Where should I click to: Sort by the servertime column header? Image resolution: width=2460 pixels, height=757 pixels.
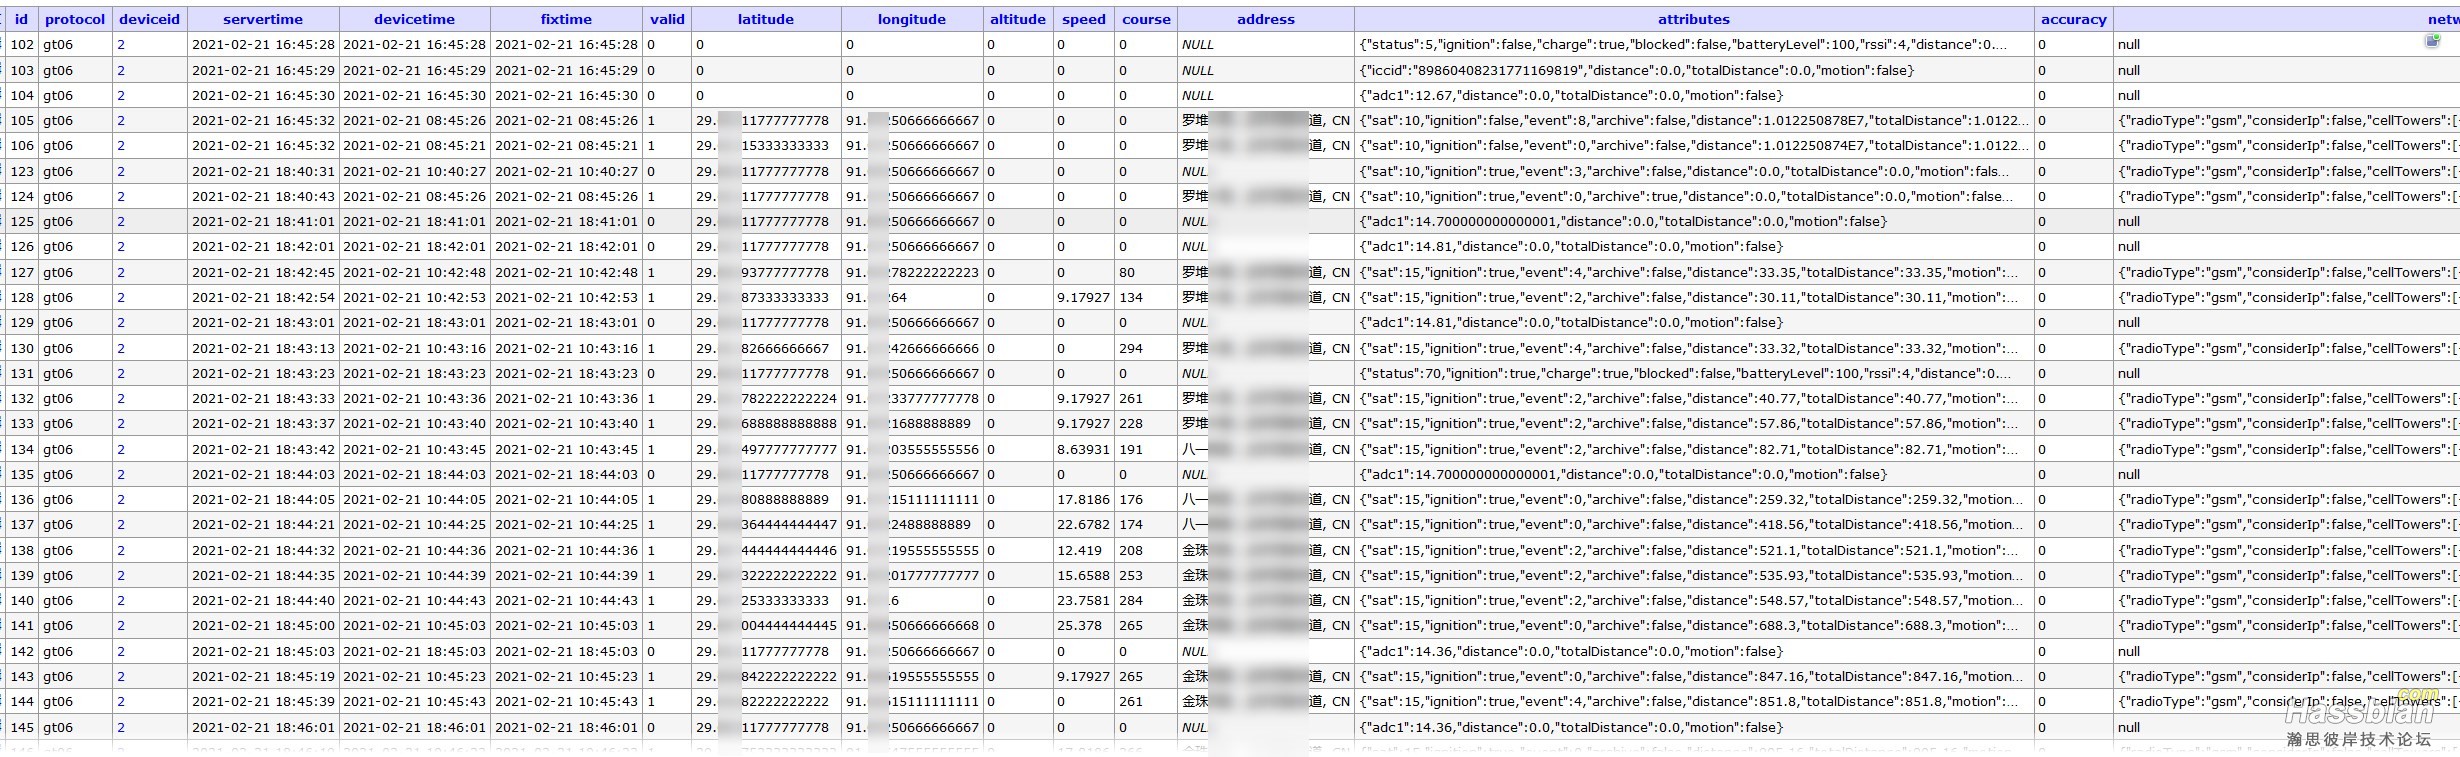pos(263,19)
